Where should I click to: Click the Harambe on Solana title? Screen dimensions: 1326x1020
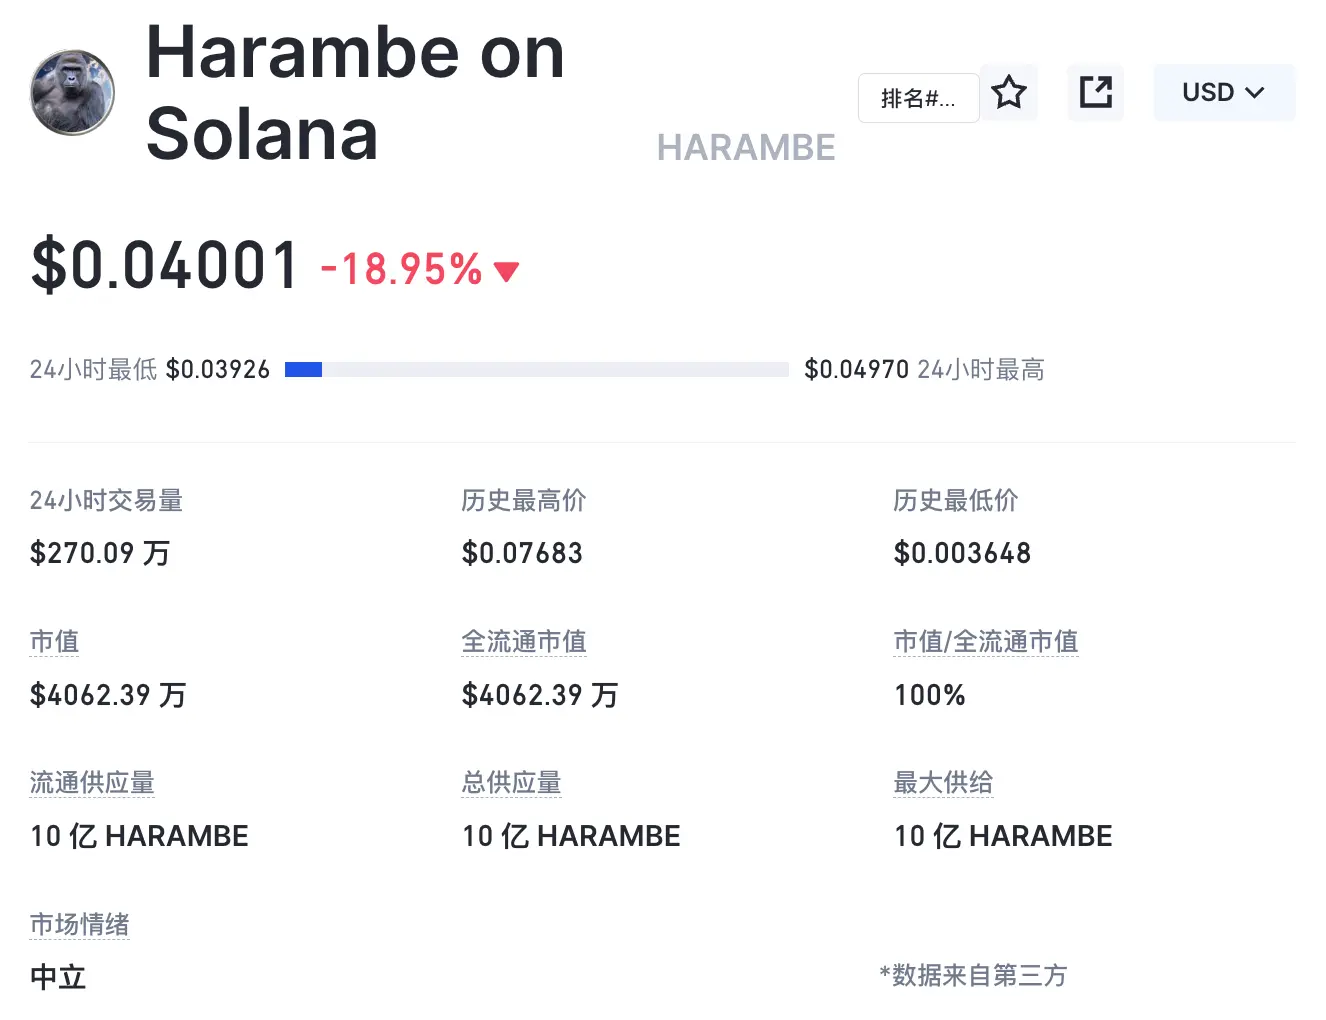pyautogui.click(x=356, y=92)
